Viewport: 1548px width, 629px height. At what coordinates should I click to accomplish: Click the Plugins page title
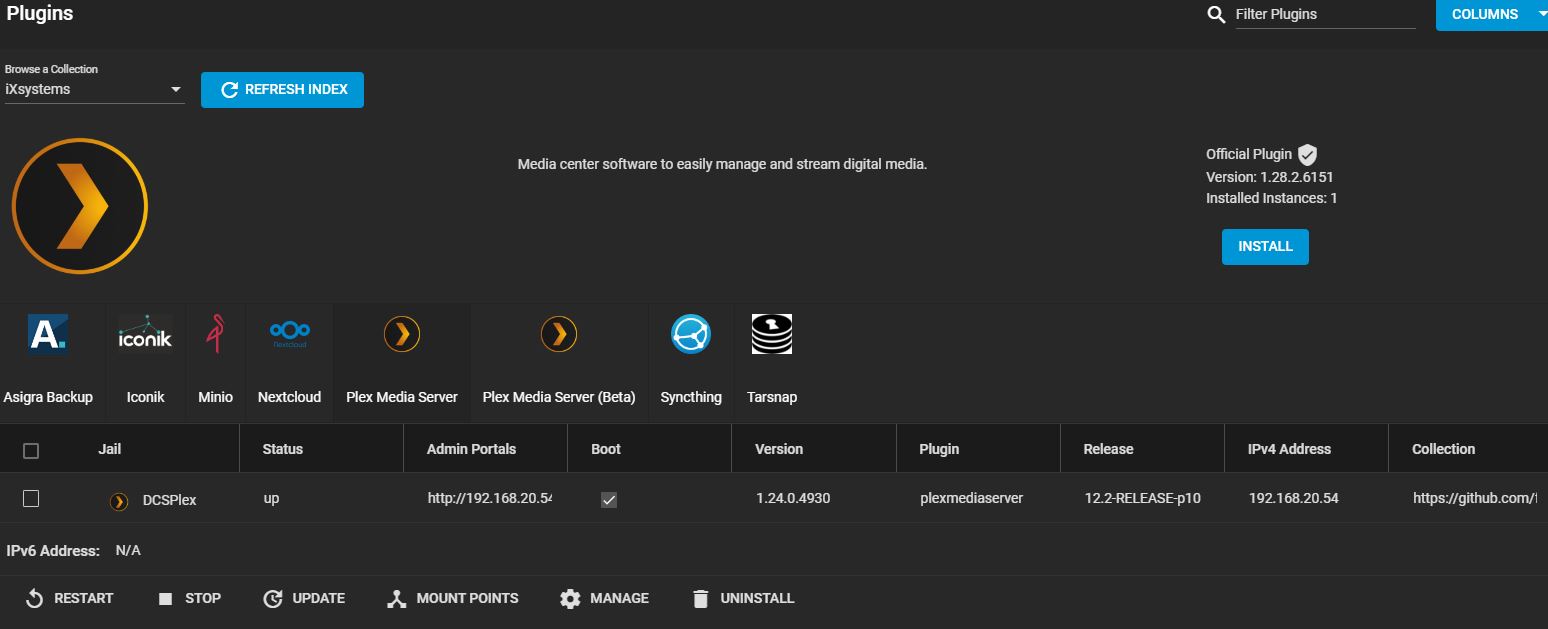point(40,14)
